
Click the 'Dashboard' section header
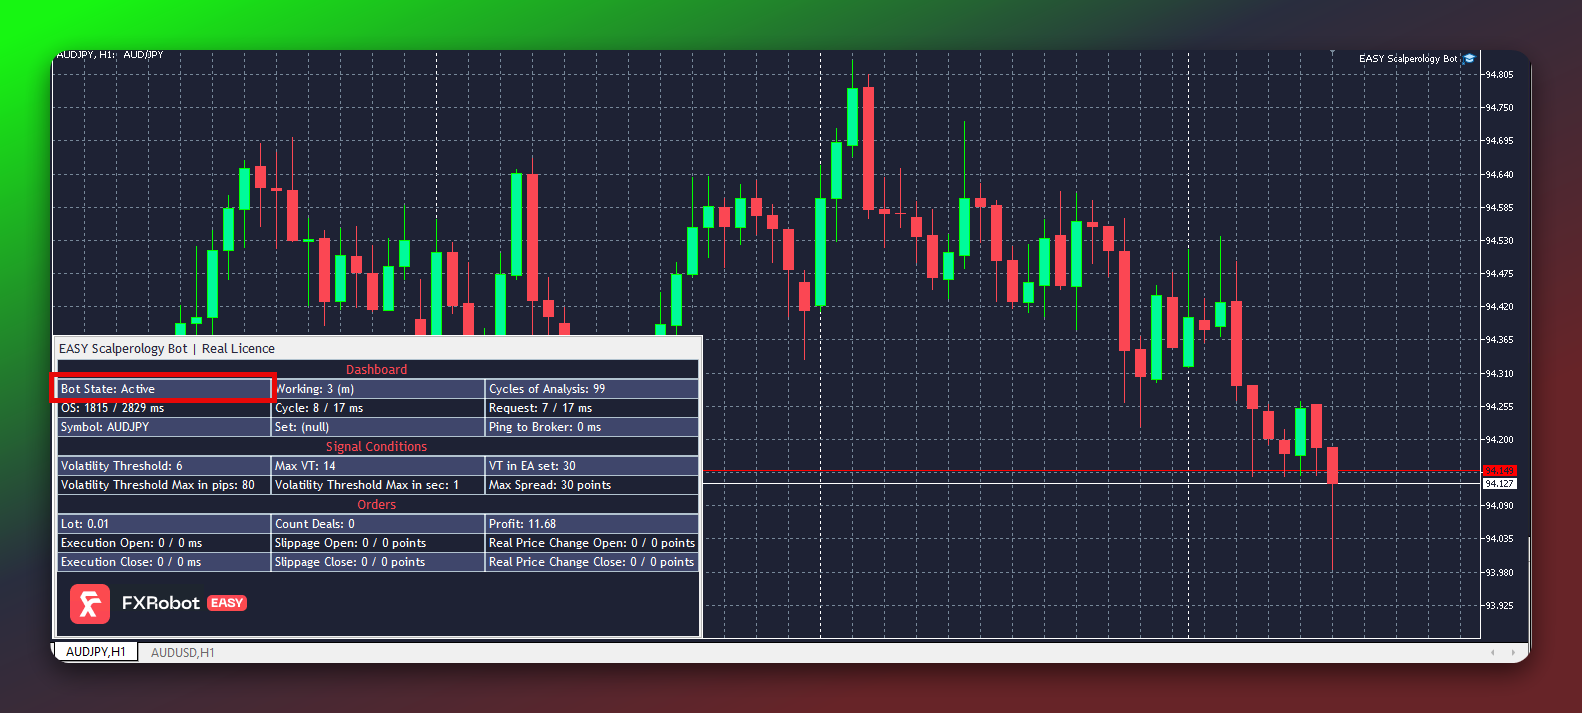click(x=377, y=370)
